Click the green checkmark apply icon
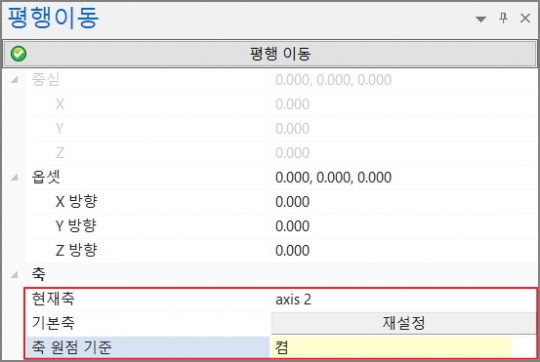Viewport: 540px width, 362px height. click(18, 54)
